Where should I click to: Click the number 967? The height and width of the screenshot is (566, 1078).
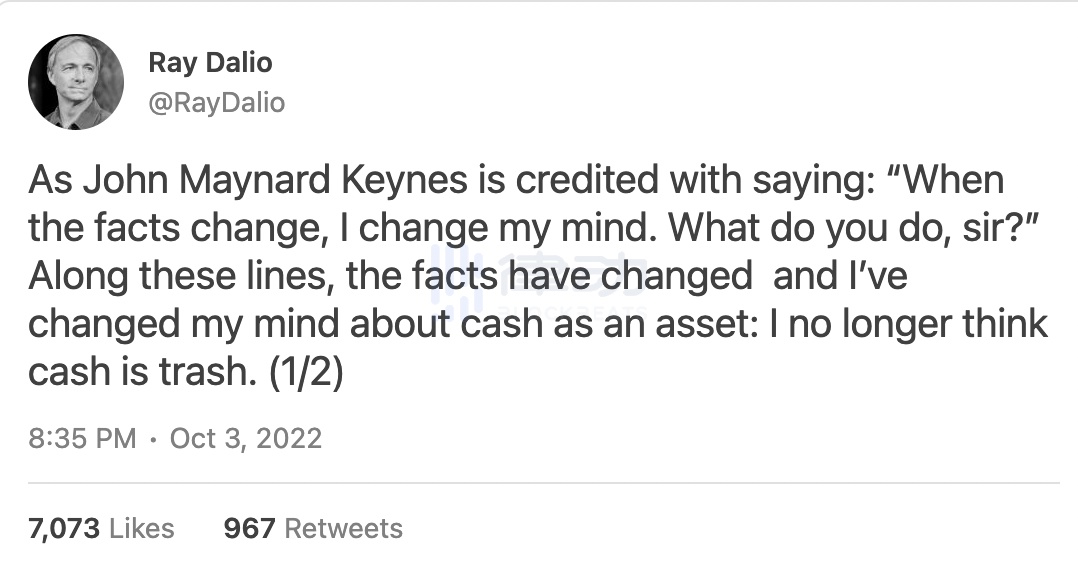pos(249,528)
